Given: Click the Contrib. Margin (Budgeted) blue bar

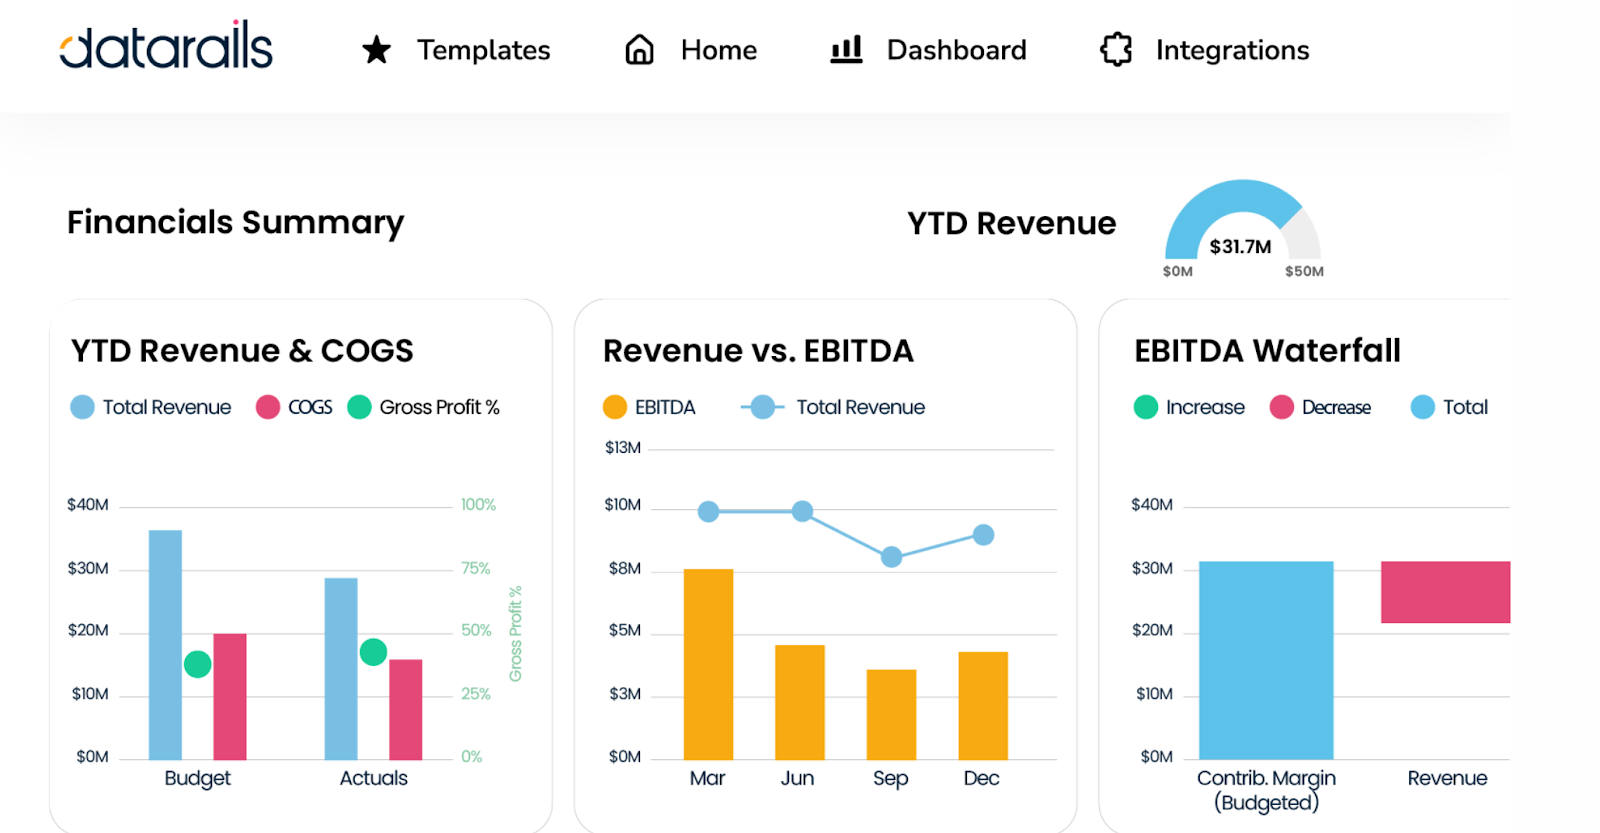Looking at the screenshot, I should tap(1266, 660).
